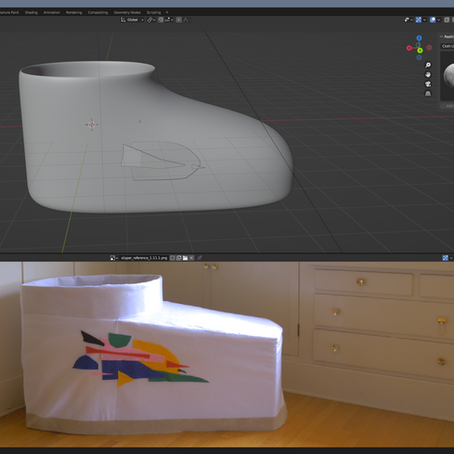Open the Rendering workspace tab

[x=74, y=12]
